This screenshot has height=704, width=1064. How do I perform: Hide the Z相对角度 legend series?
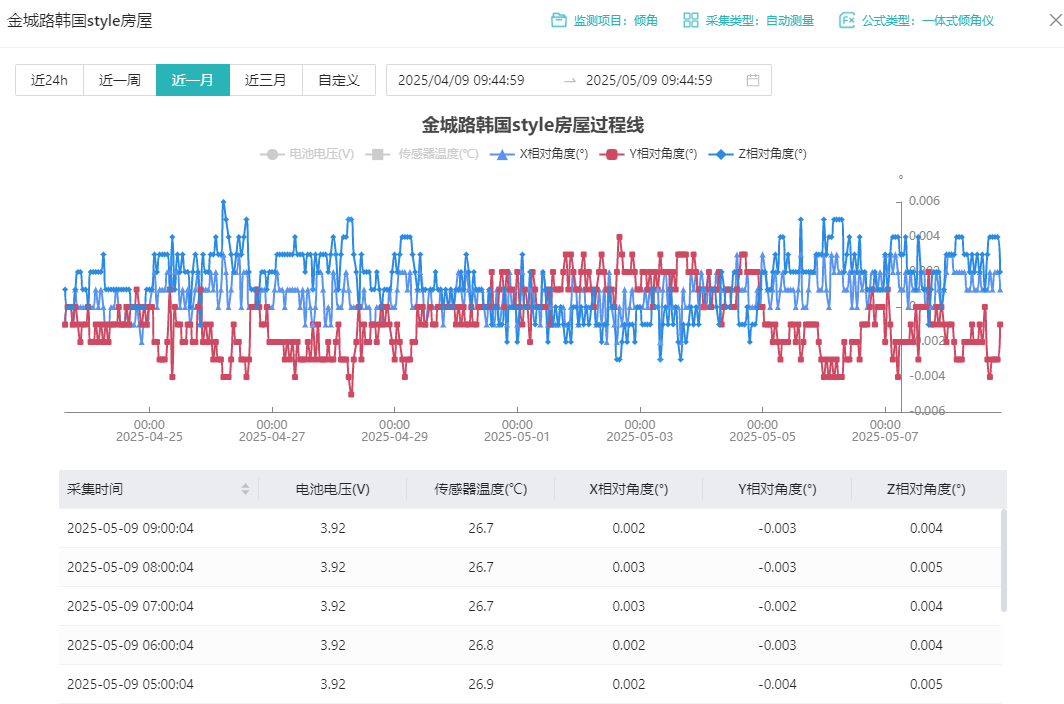pos(757,154)
